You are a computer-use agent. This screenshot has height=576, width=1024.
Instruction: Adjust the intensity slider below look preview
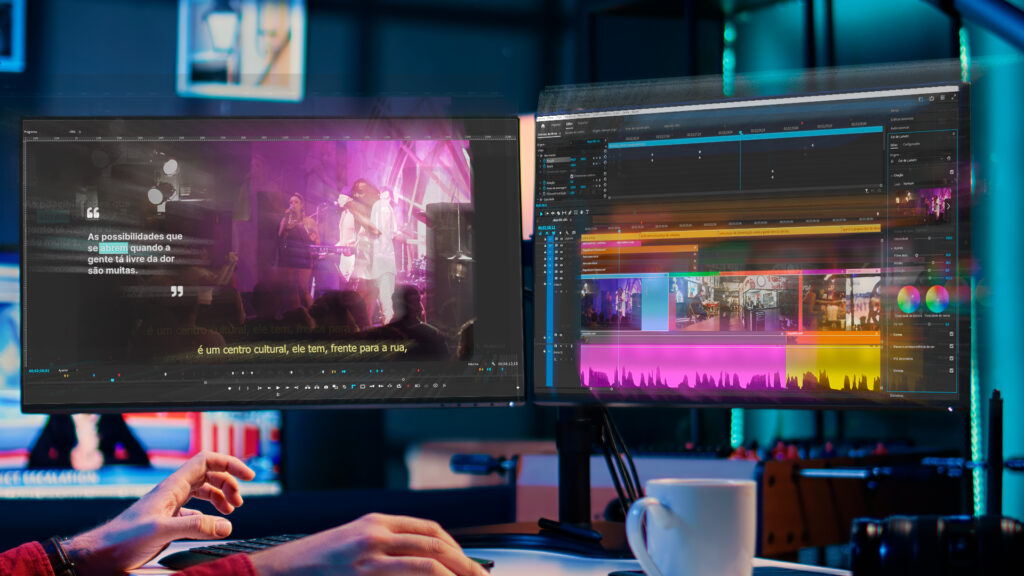[x=929, y=238]
